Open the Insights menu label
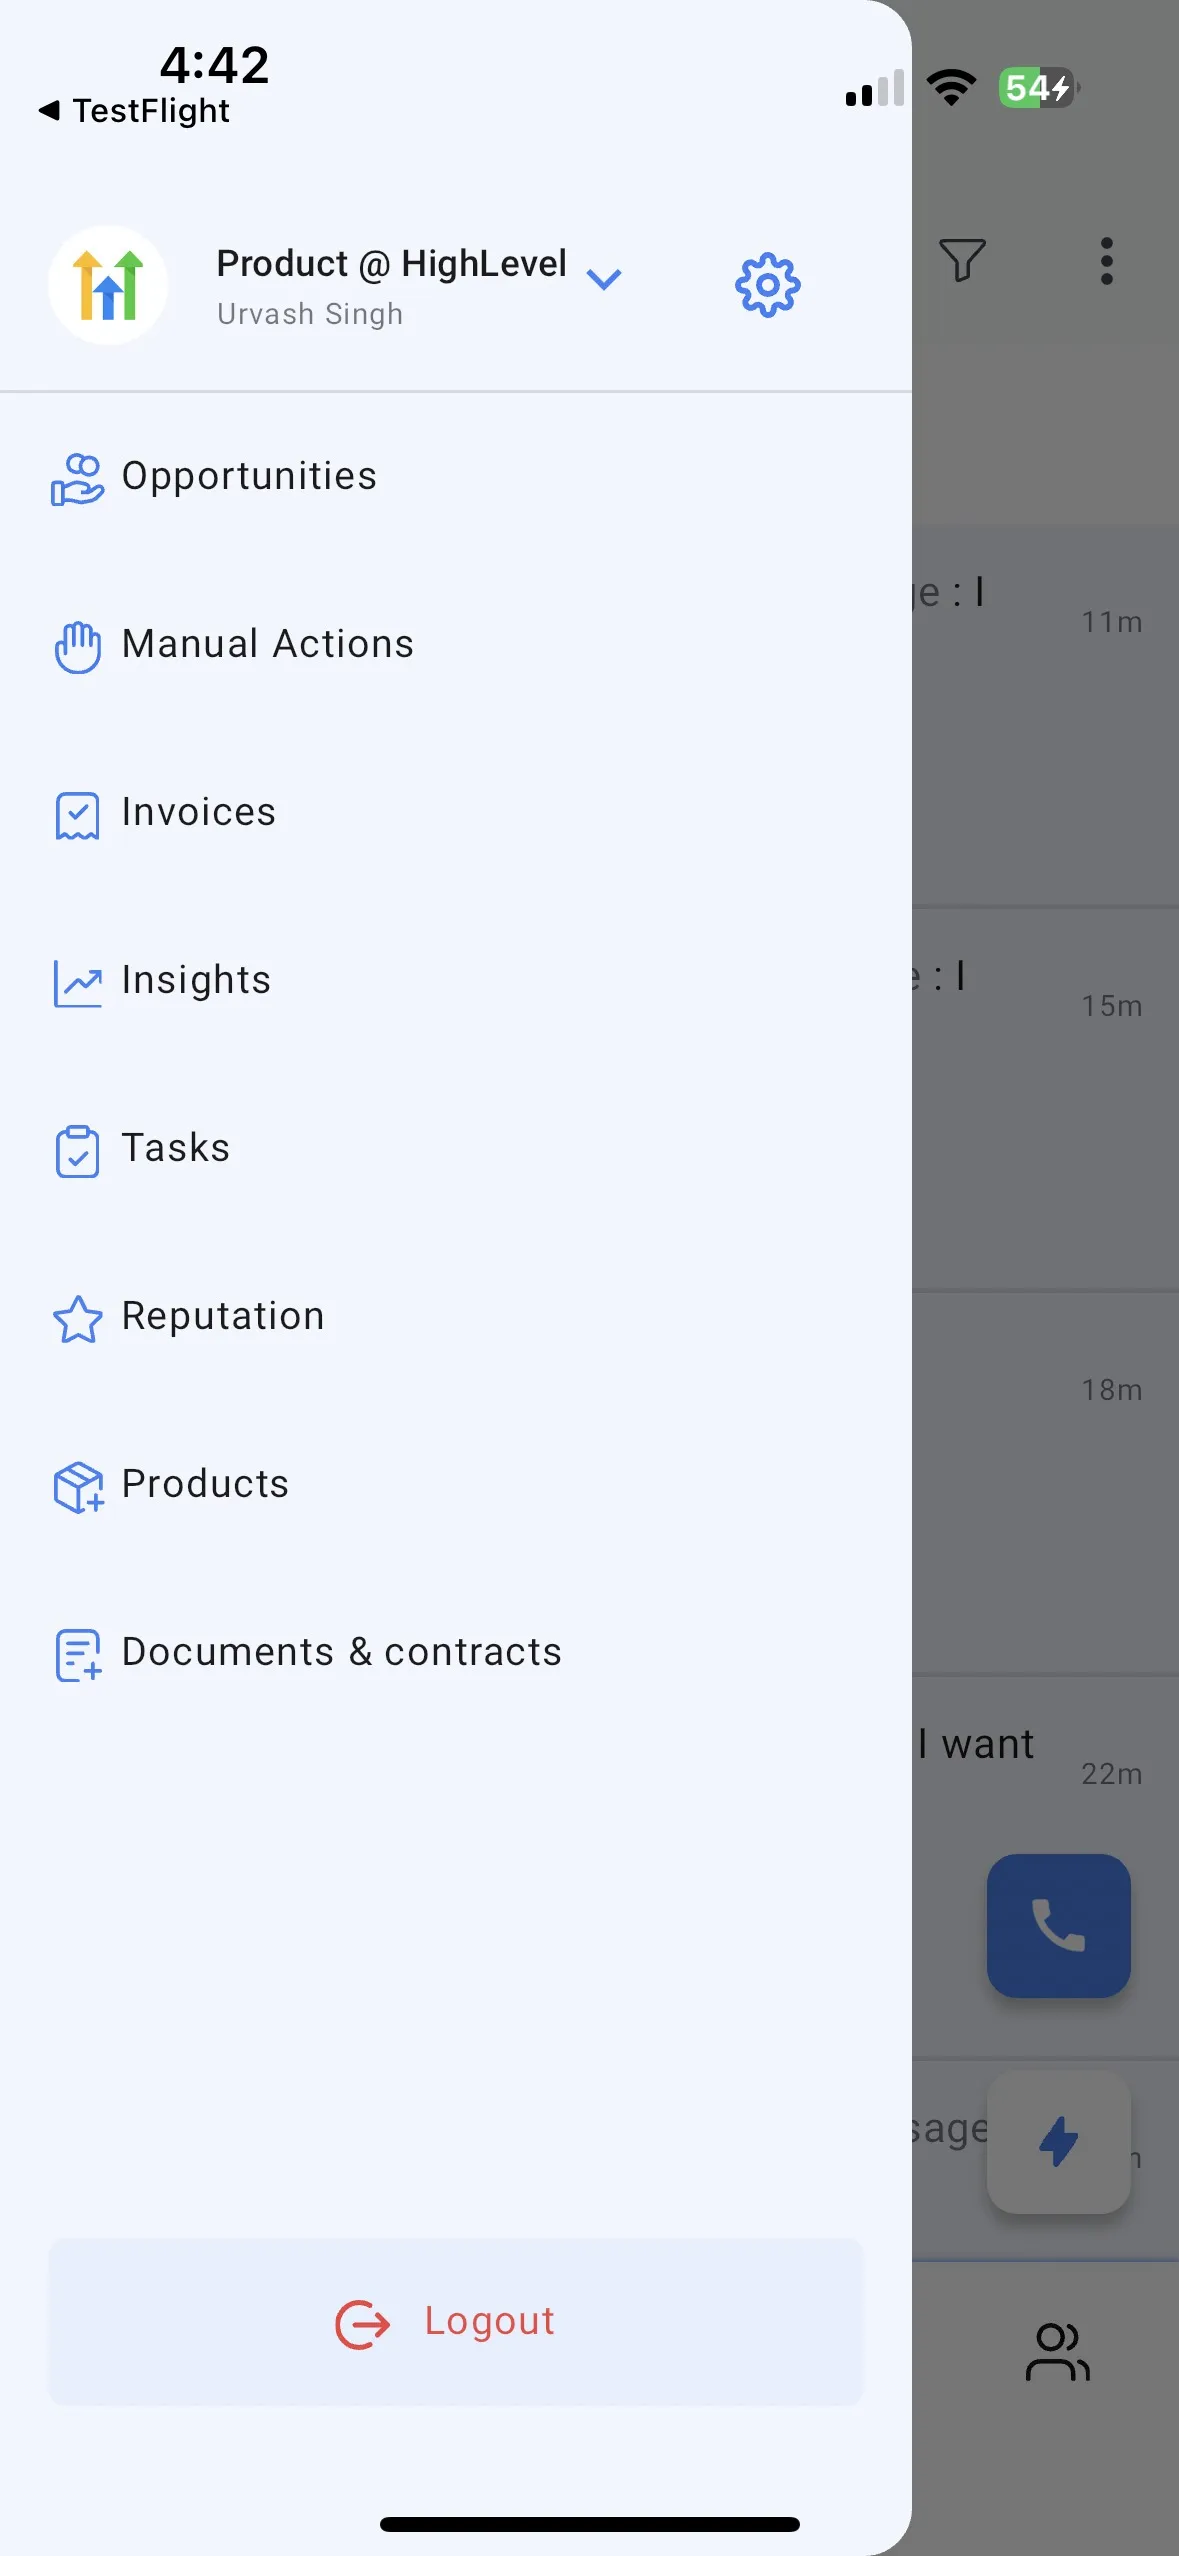 tap(196, 980)
